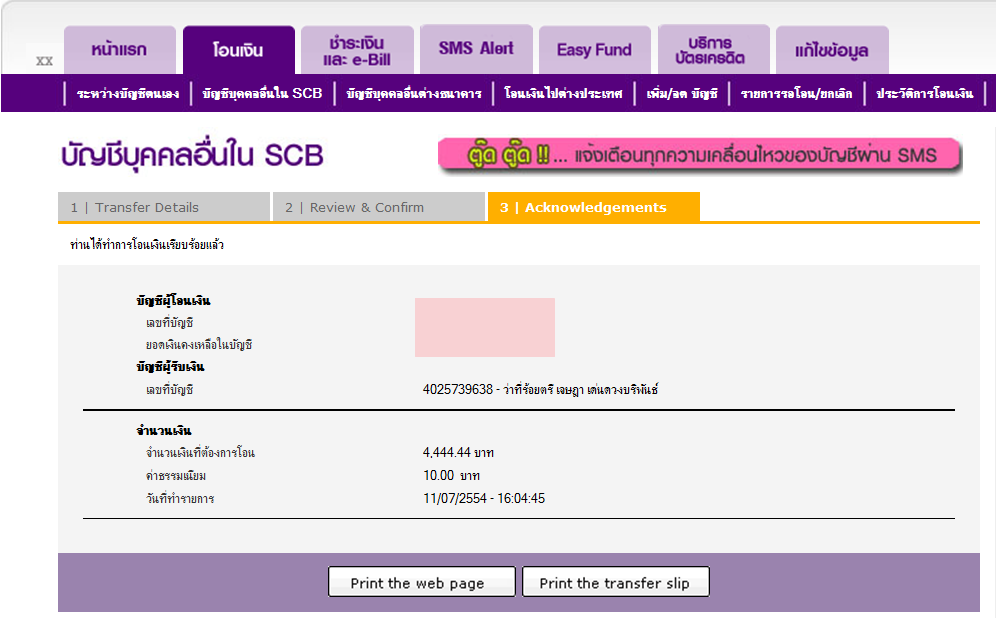Click the จำนวนเงิน section label
The width and height of the screenshot is (996, 618).
pyautogui.click(x=163, y=431)
